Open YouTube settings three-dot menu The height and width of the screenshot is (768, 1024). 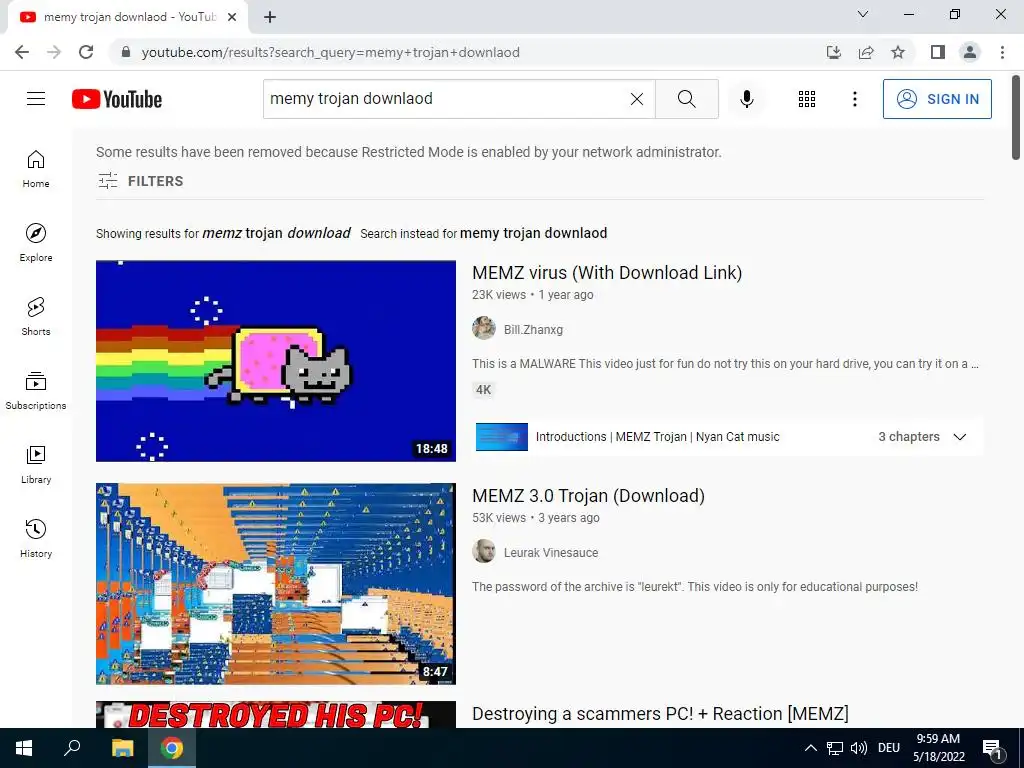coord(854,99)
